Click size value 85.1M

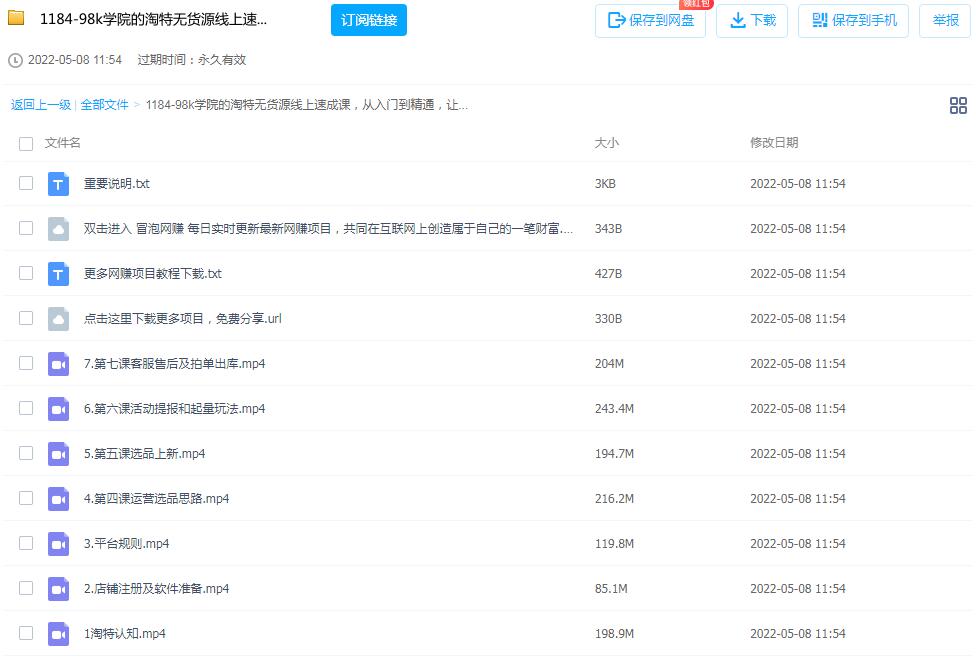click(611, 589)
